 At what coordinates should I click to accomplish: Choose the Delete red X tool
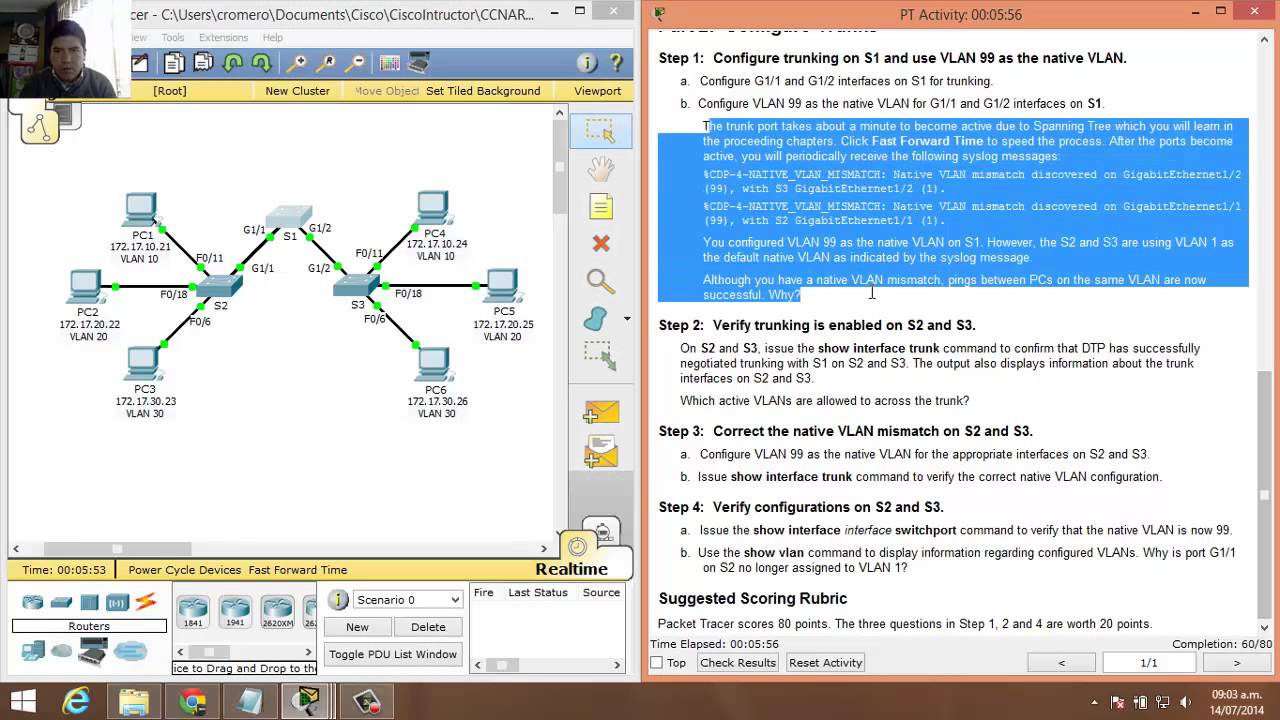[x=601, y=244]
